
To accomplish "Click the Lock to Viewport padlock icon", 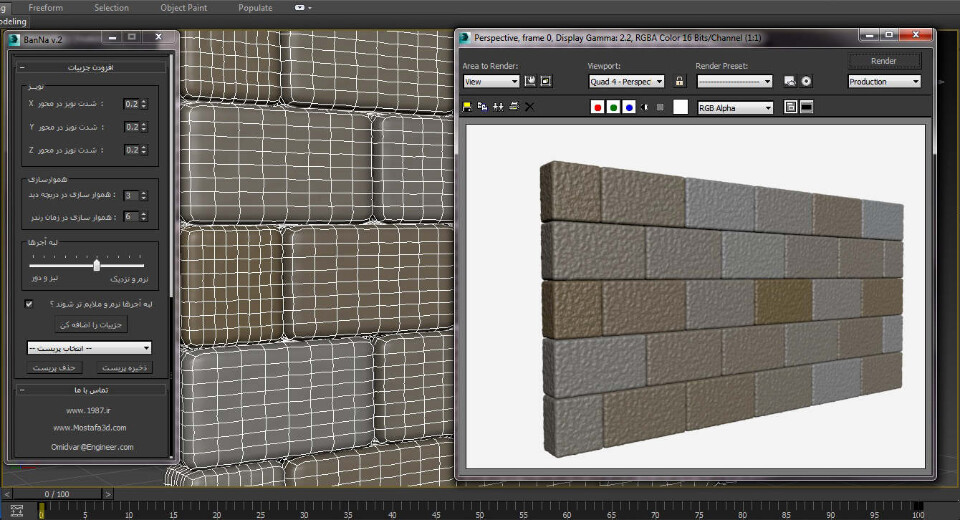I will pyautogui.click(x=680, y=82).
